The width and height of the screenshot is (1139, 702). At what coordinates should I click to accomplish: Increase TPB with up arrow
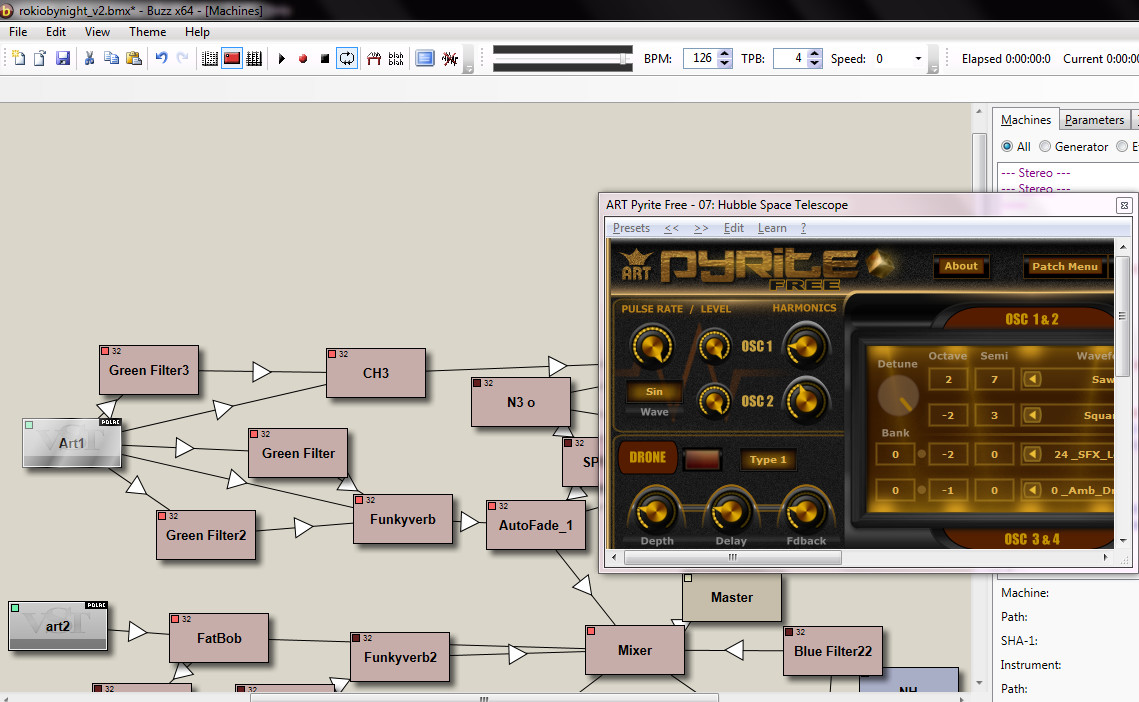(x=814, y=54)
